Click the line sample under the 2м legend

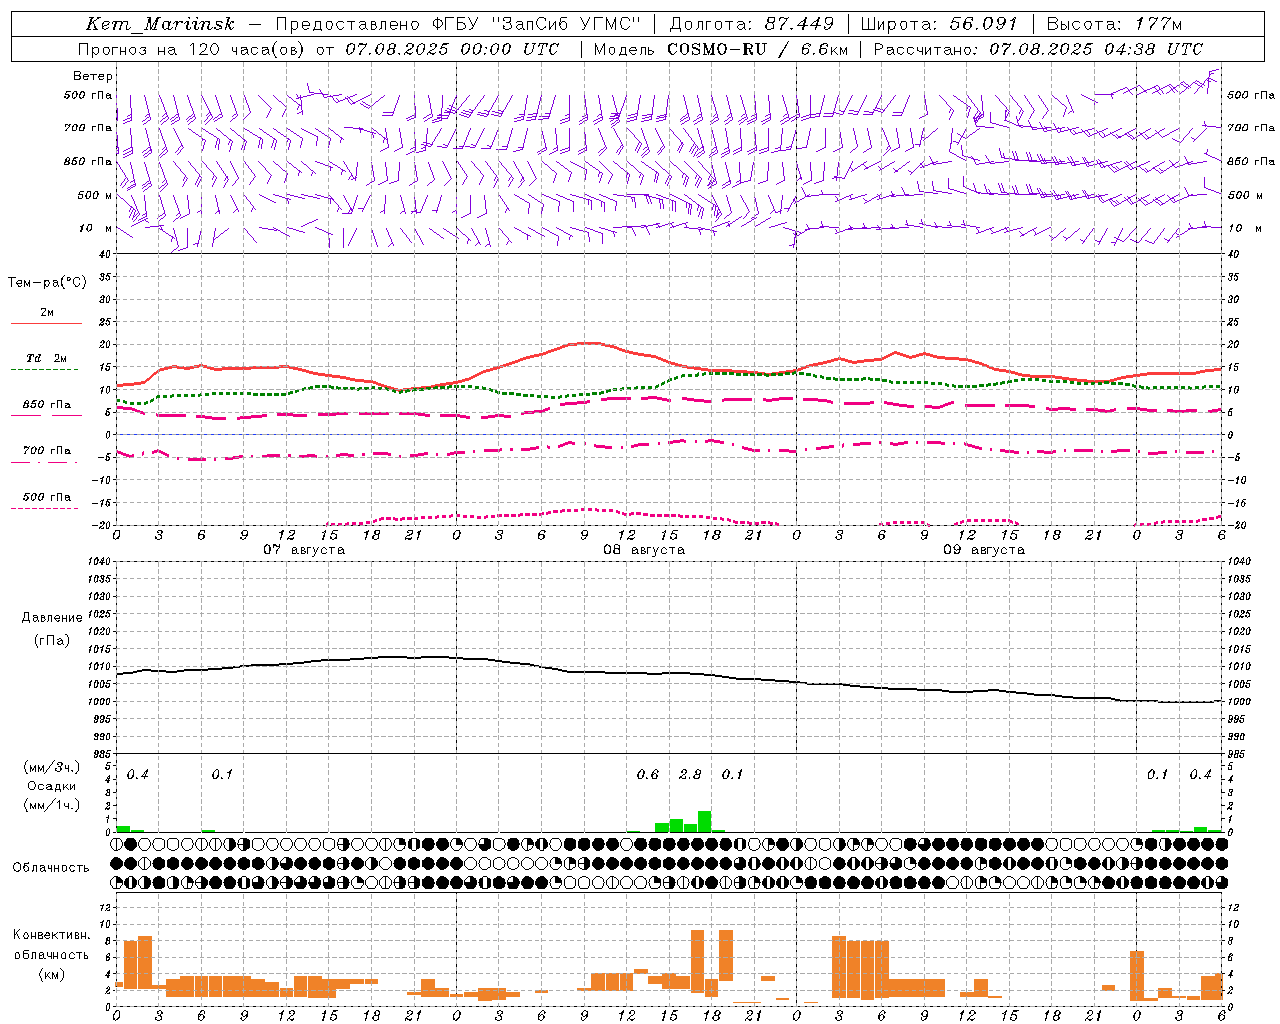[46, 323]
